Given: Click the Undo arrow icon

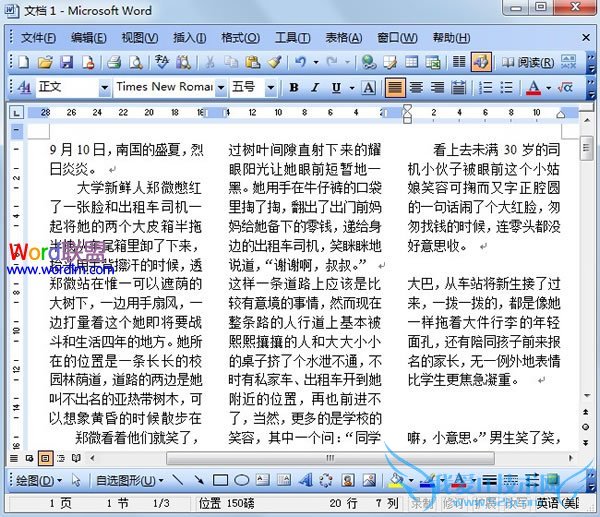Looking at the screenshot, I should pos(301,62).
